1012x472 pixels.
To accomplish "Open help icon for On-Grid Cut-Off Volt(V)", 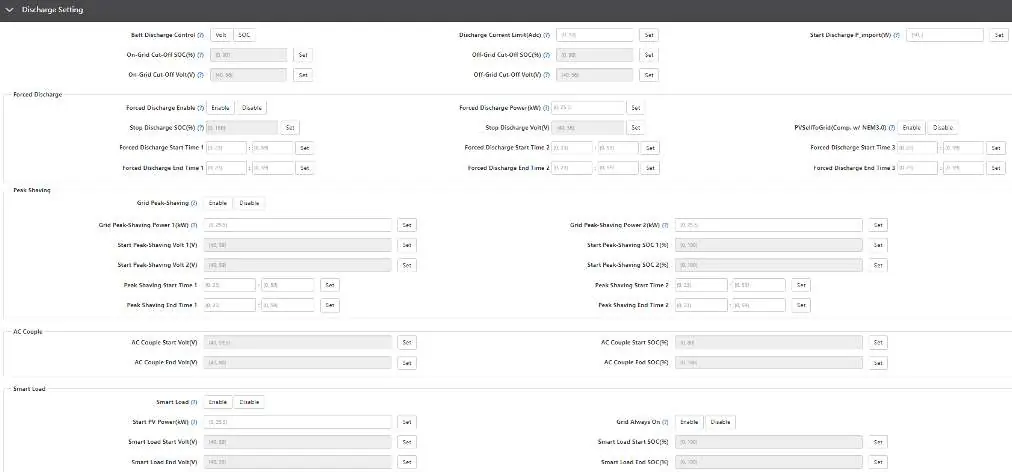I will coord(200,76).
